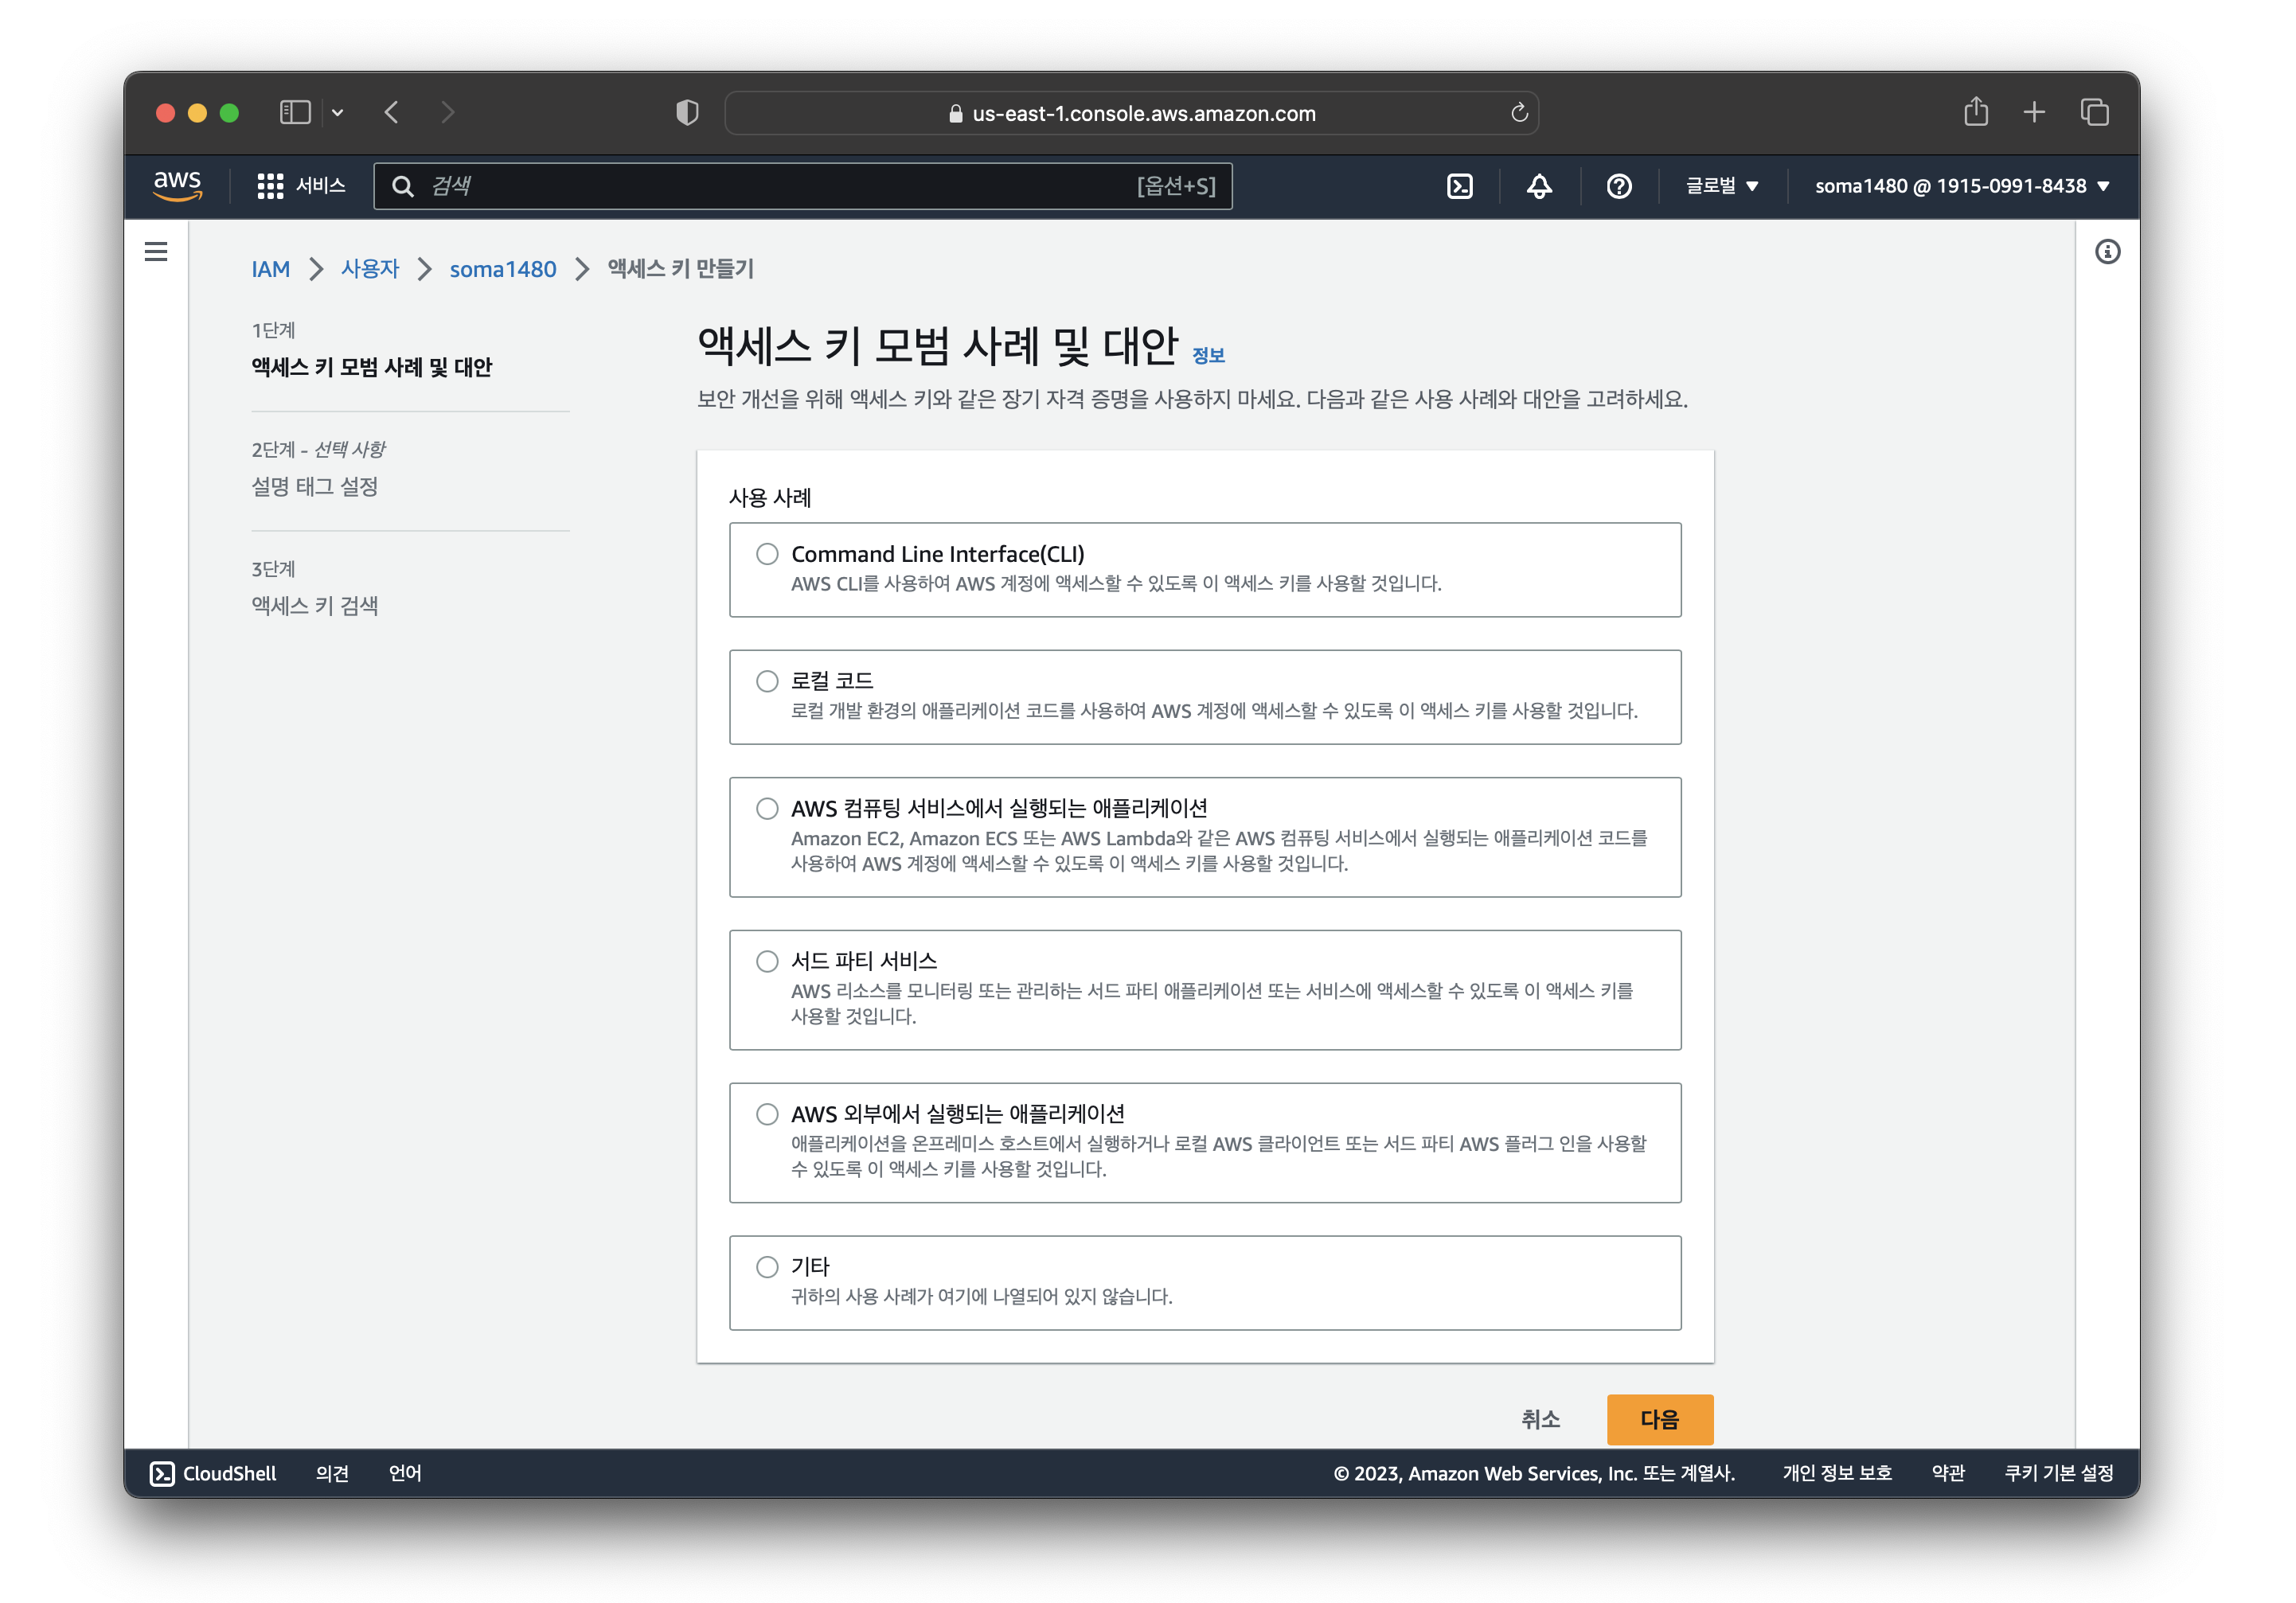Select the 서드 파티 서비스 radio option
This screenshot has height=1603, width=2296.
[x=767, y=961]
